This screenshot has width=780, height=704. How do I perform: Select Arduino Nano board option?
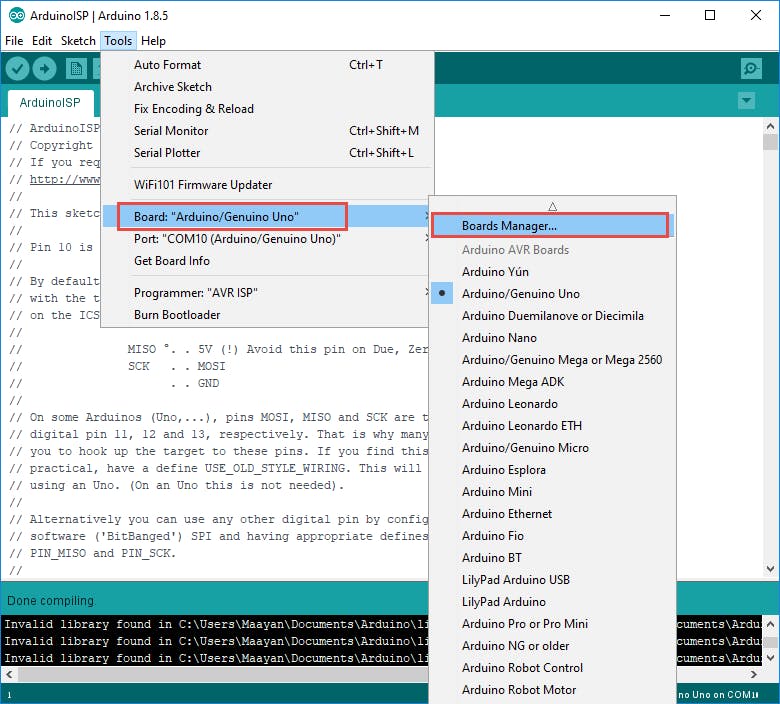[x=499, y=338]
